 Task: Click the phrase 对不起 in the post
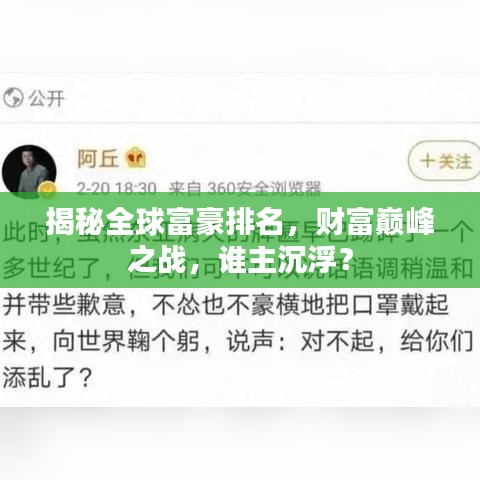(x=337, y=342)
